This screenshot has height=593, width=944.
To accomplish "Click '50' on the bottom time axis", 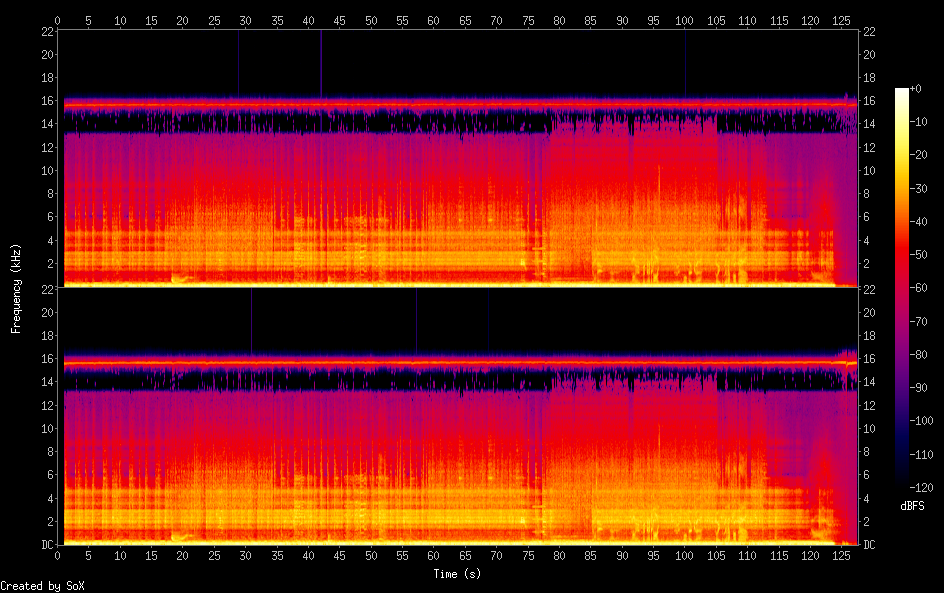I will click(x=371, y=556).
